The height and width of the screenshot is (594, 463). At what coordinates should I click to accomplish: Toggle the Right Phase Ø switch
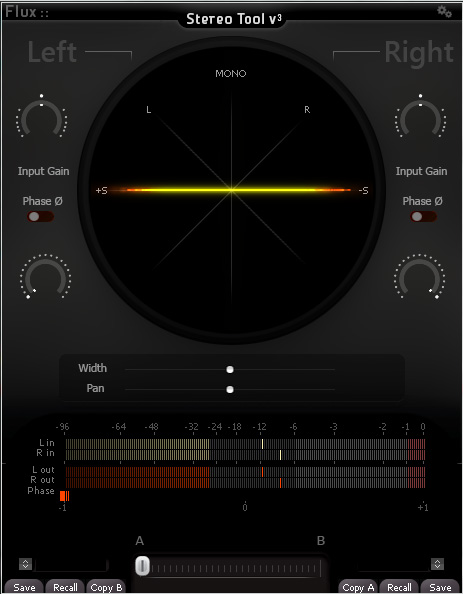point(423,216)
